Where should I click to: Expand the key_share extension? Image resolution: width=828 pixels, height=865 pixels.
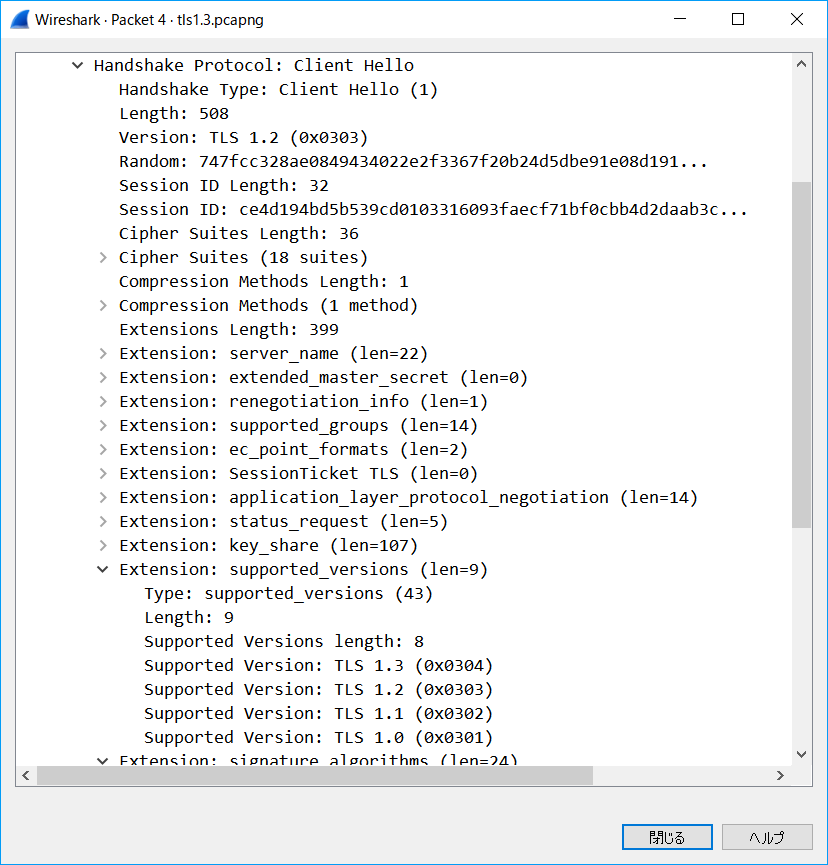103,546
